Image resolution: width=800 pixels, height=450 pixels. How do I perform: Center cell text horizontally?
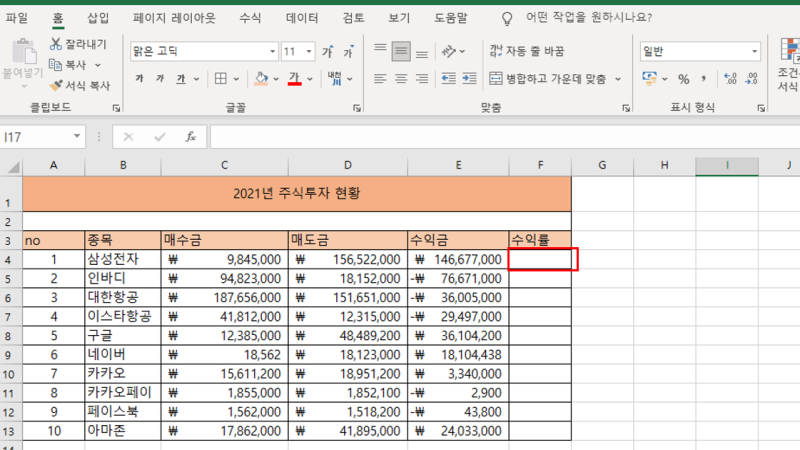(401, 79)
